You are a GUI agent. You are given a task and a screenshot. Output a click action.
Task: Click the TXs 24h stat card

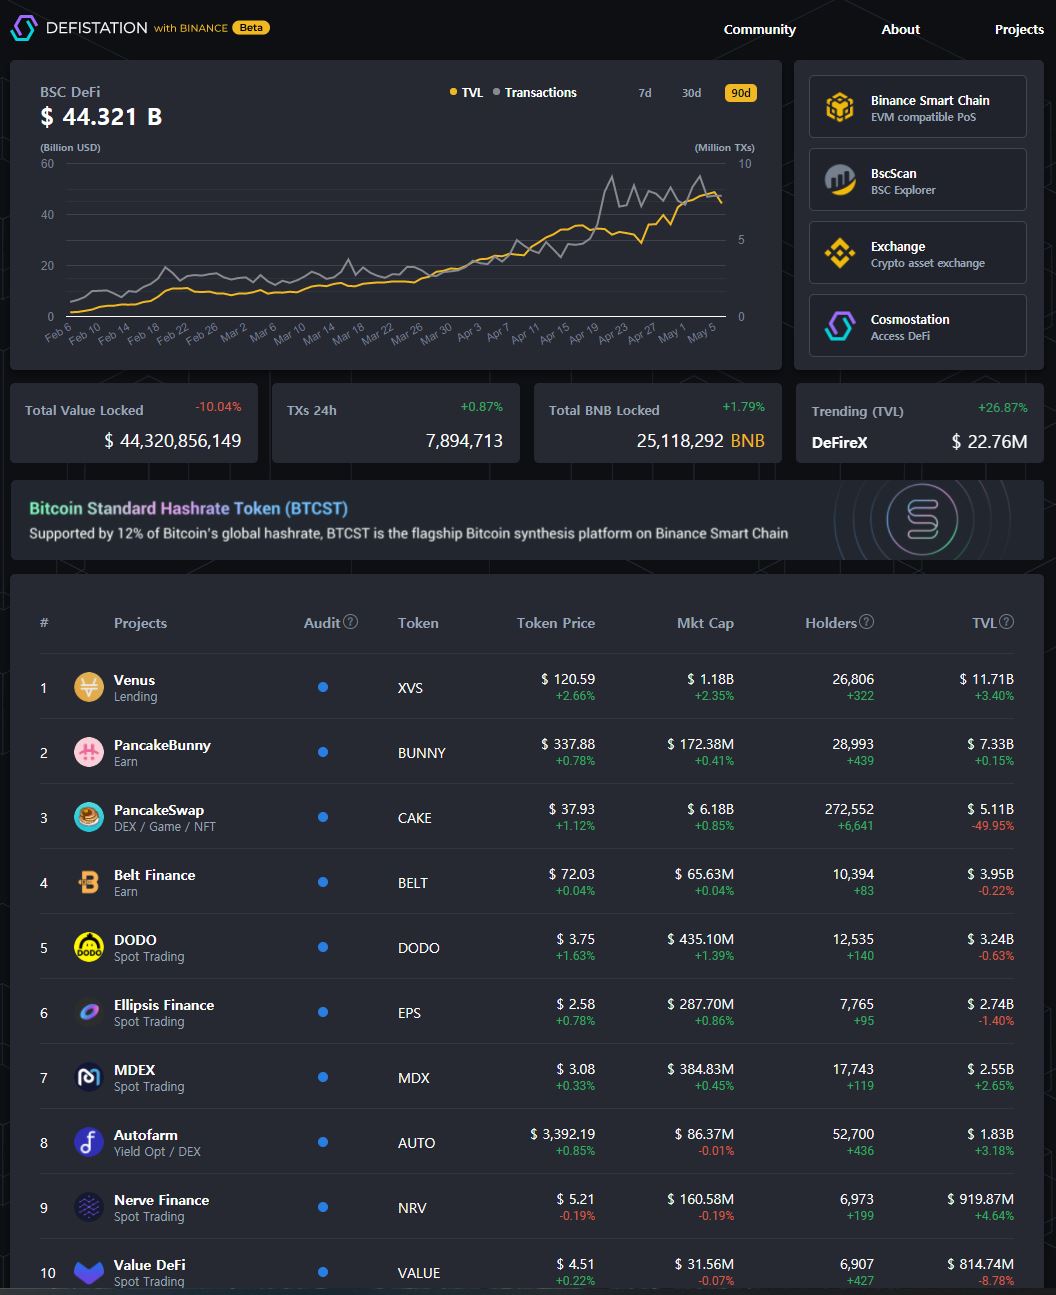[x=396, y=423]
